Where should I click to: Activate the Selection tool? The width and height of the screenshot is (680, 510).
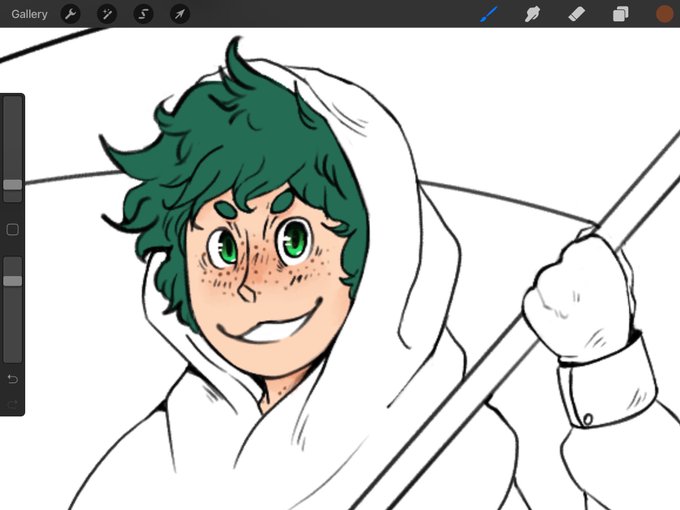pyautogui.click(x=143, y=14)
